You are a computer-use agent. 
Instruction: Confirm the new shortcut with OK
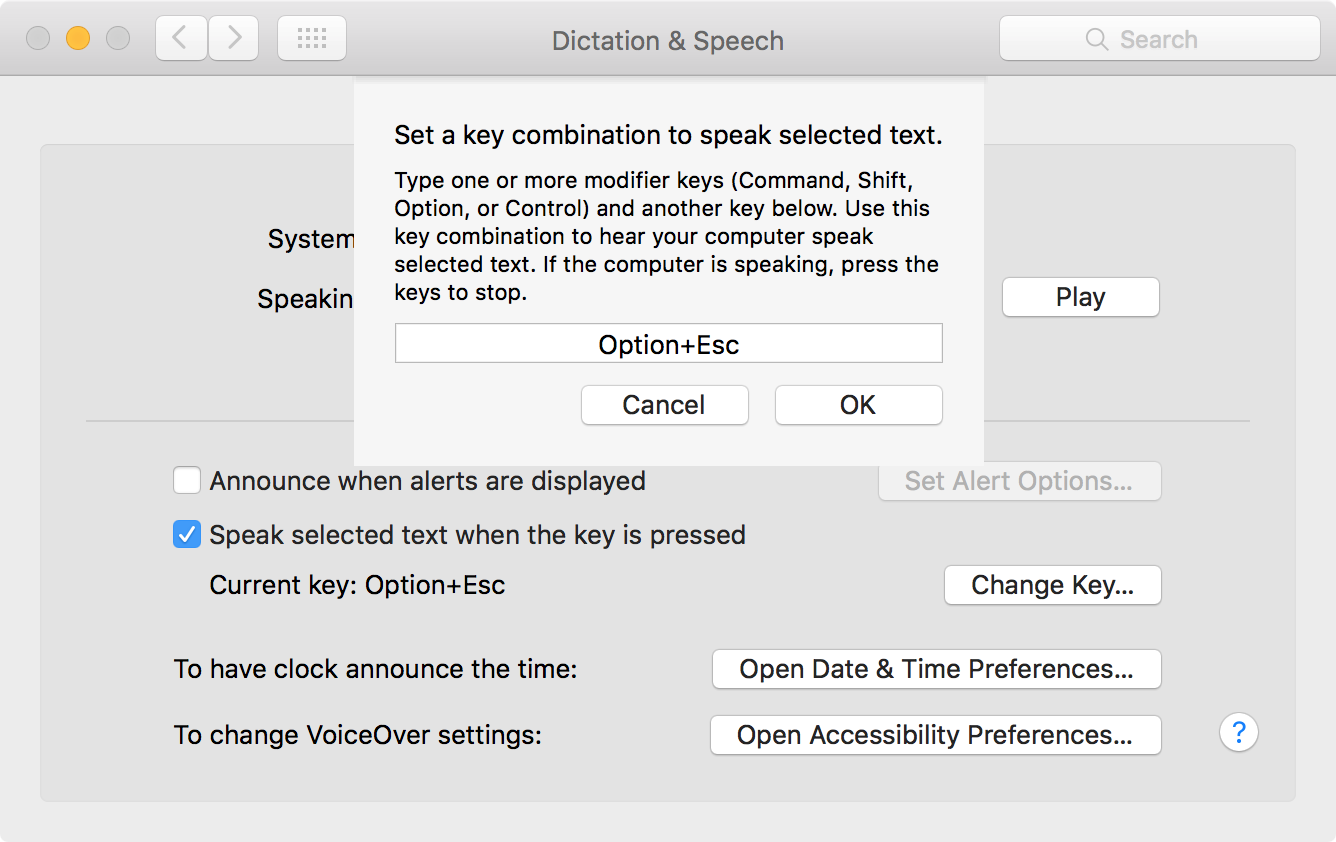[x=858, y=405]
